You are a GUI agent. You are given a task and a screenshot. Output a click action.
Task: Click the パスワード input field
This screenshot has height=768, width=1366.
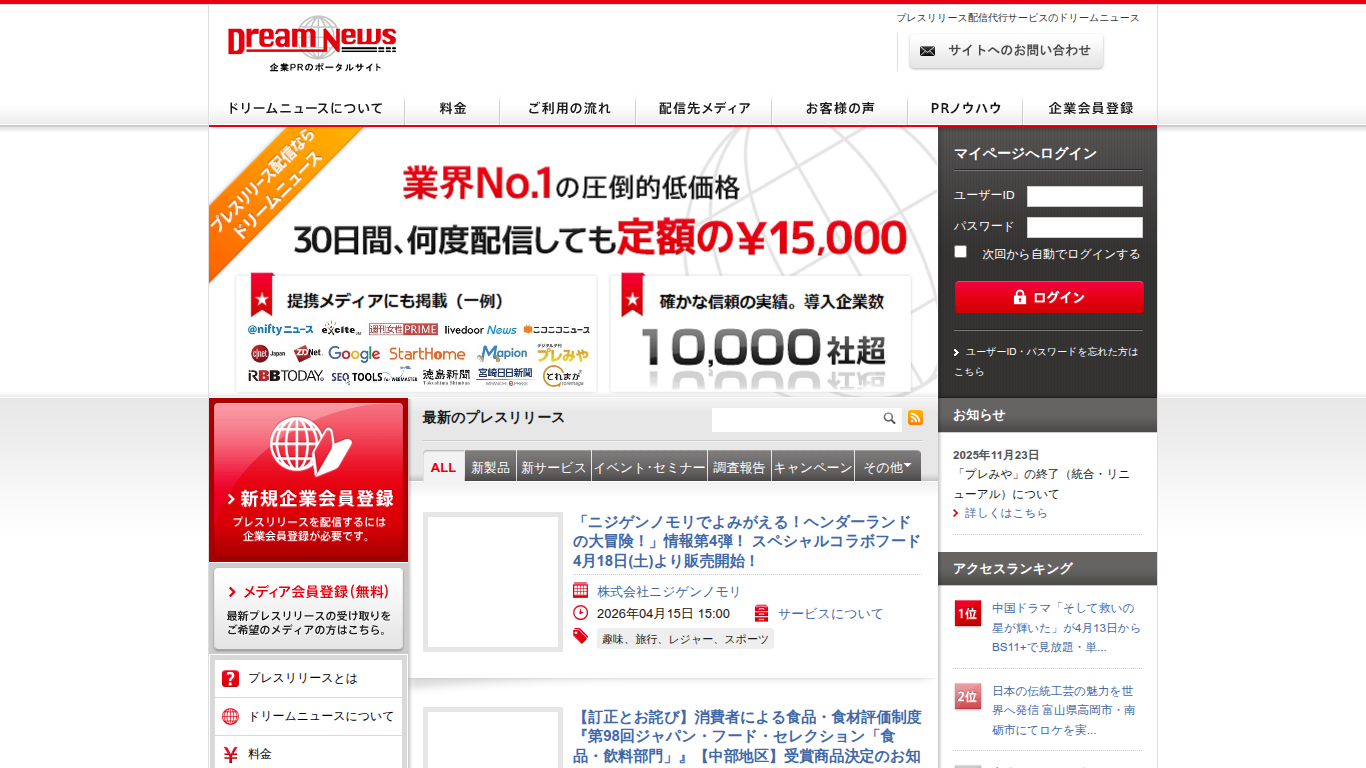coord(1085,227)
